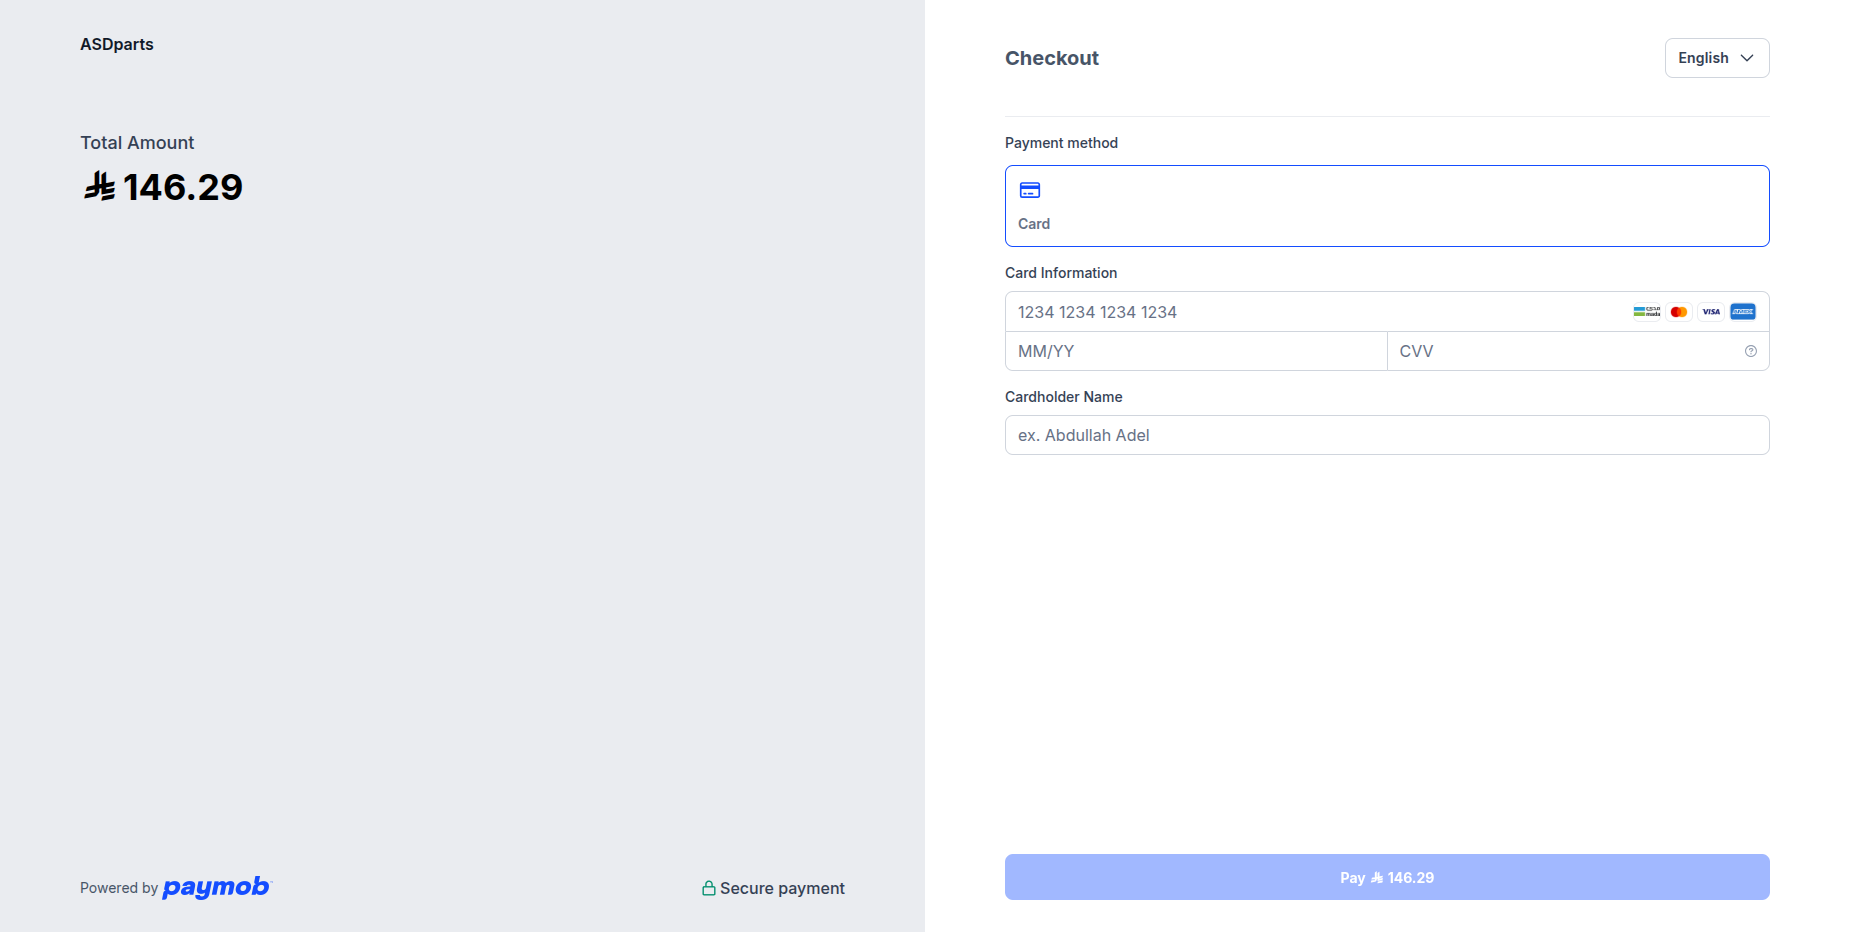Click the mada card network icon
This screenshot has width=1850, height=932.
(x=1646, y=312)
